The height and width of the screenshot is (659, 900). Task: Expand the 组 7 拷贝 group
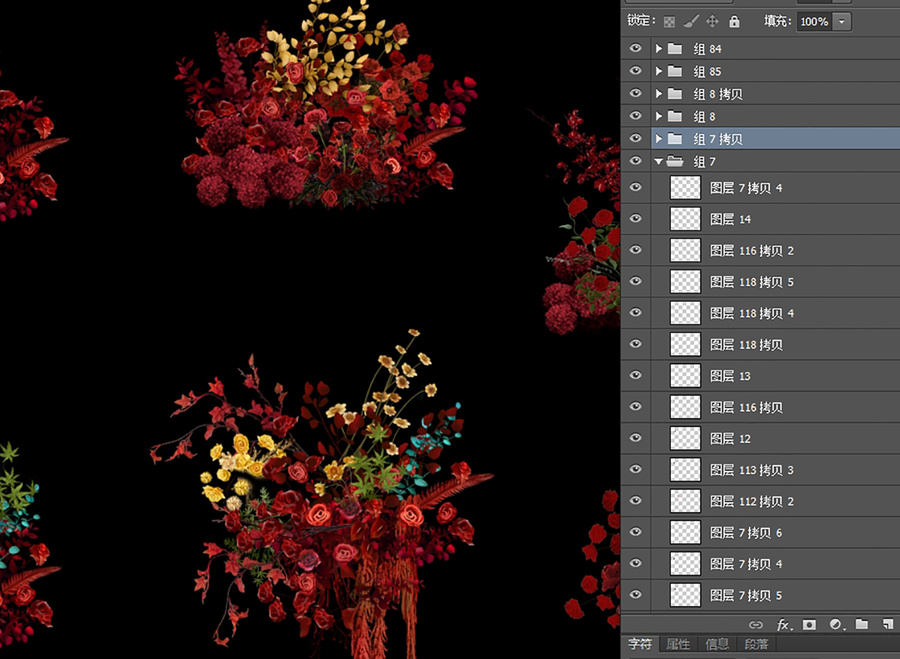tap(659, 138)
